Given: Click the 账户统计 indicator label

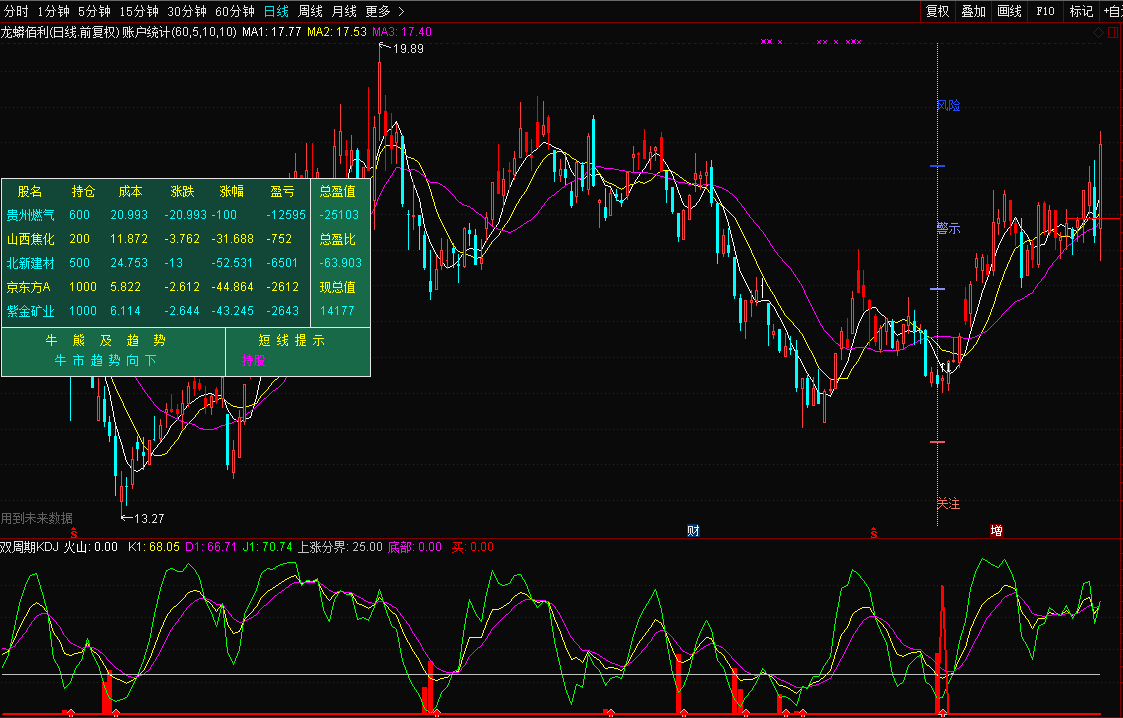Looking at the screenshot, I should [146, 32].
